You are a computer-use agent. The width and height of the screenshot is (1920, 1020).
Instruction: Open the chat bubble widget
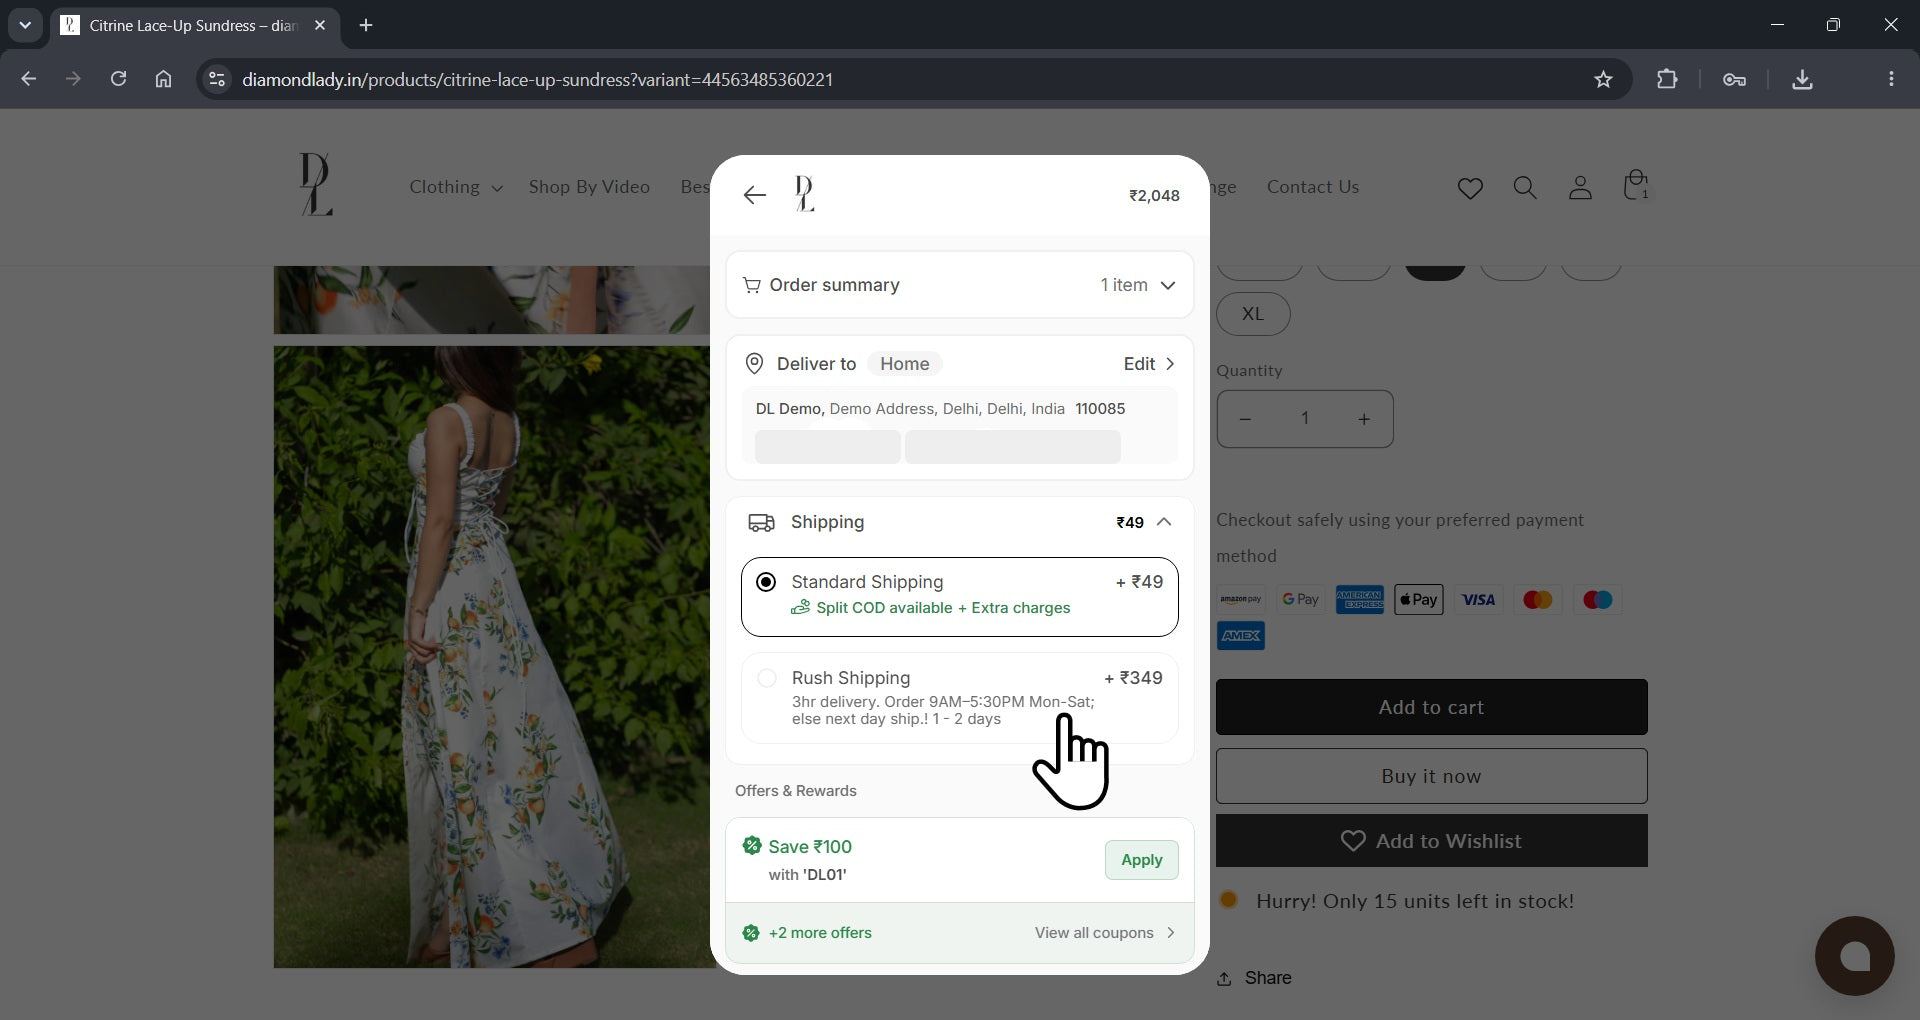[x=1855, y=956]
